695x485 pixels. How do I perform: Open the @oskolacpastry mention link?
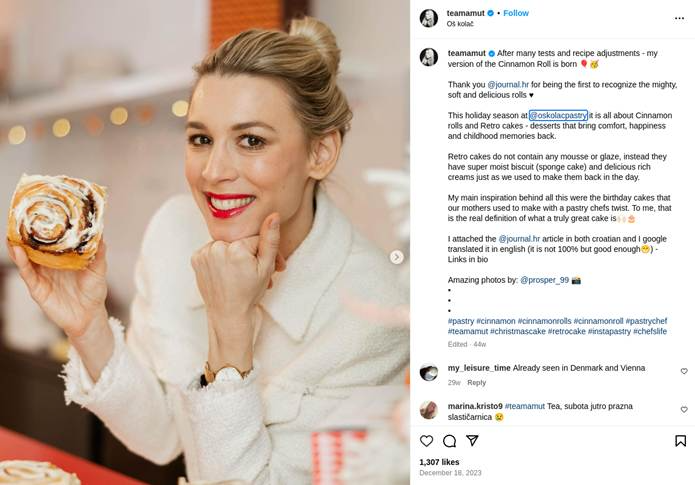point(558,115)
